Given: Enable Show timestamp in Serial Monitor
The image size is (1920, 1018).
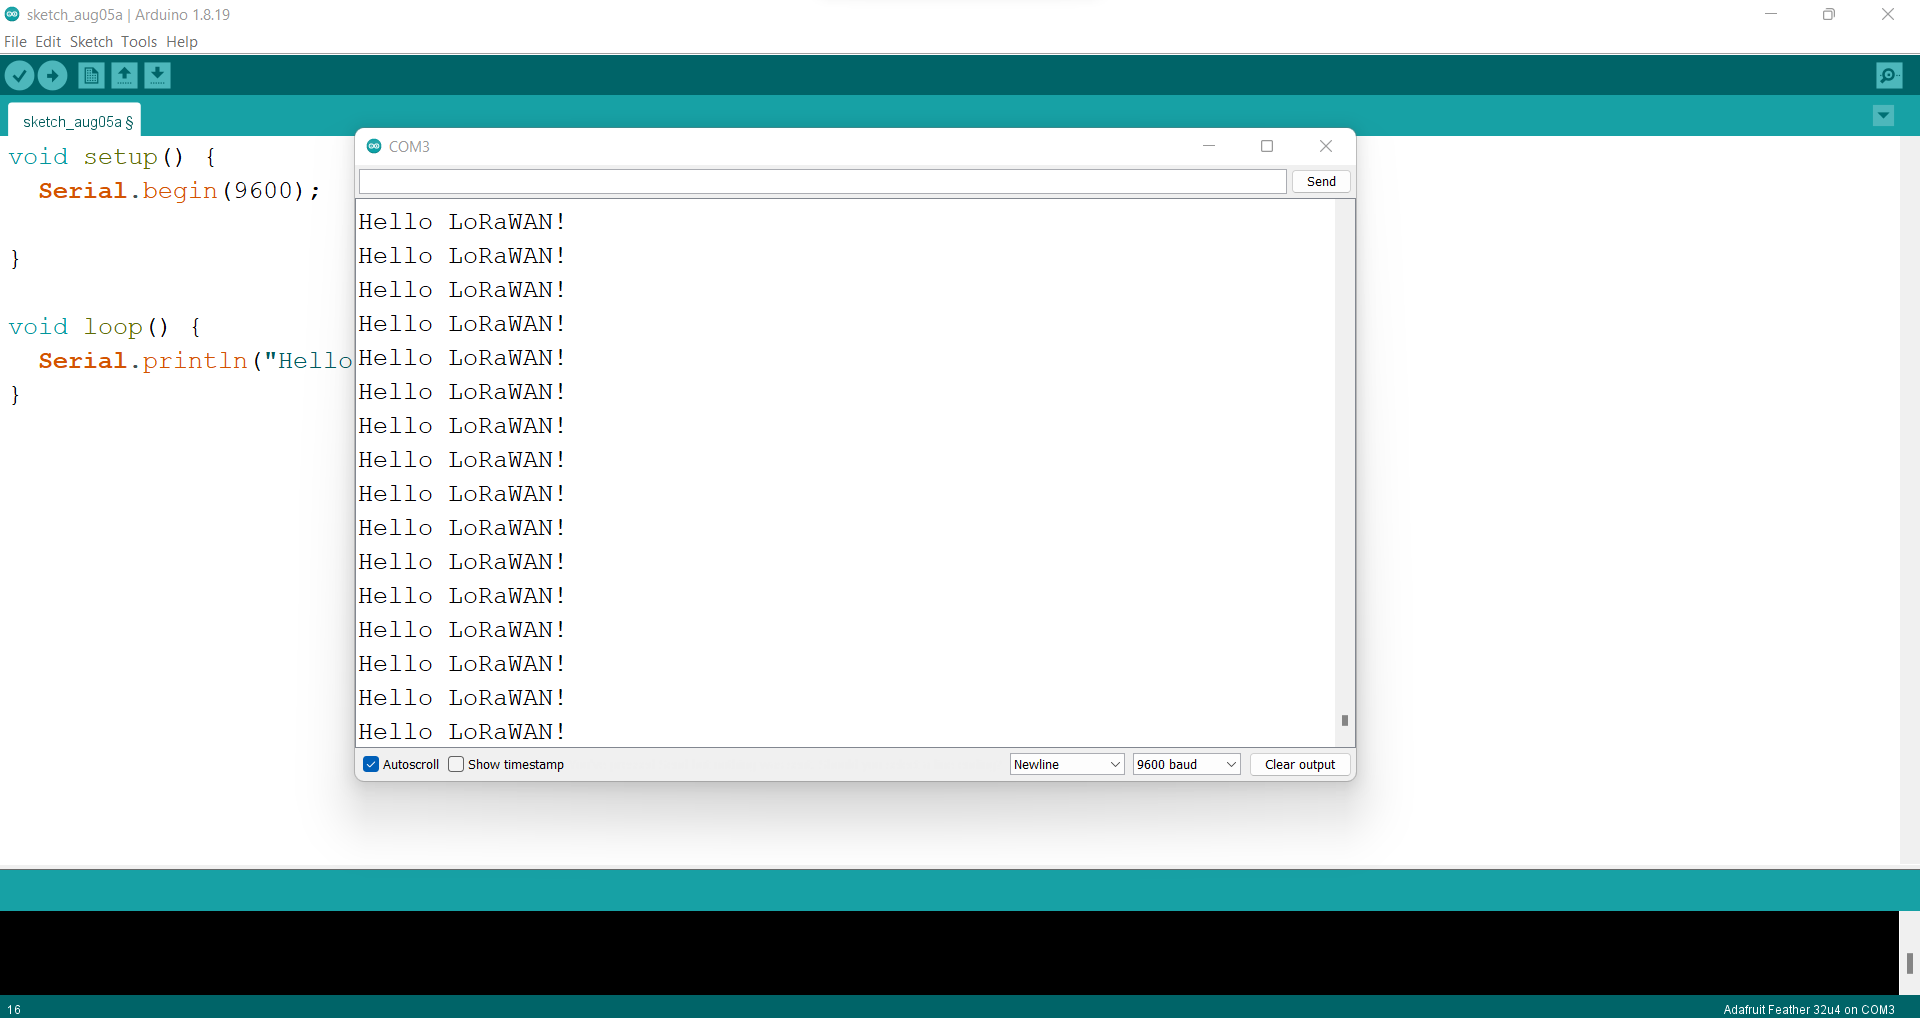Looking at the screenshot, I should point(457,764).
